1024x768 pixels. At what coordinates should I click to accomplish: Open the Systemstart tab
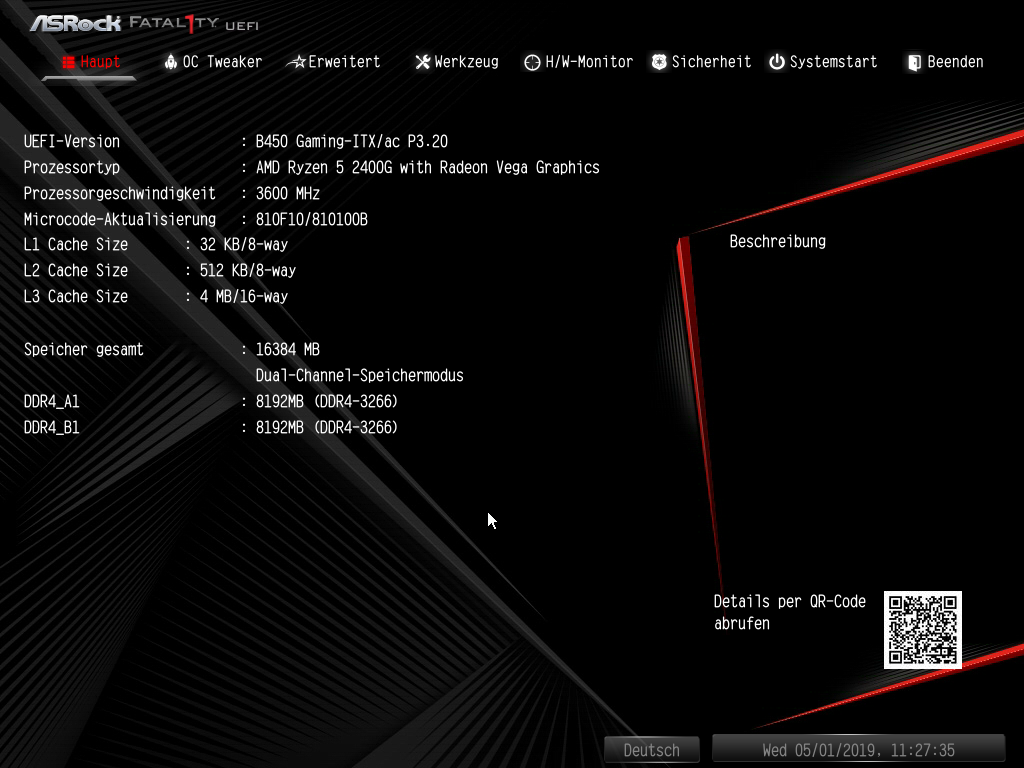(823, 62)
